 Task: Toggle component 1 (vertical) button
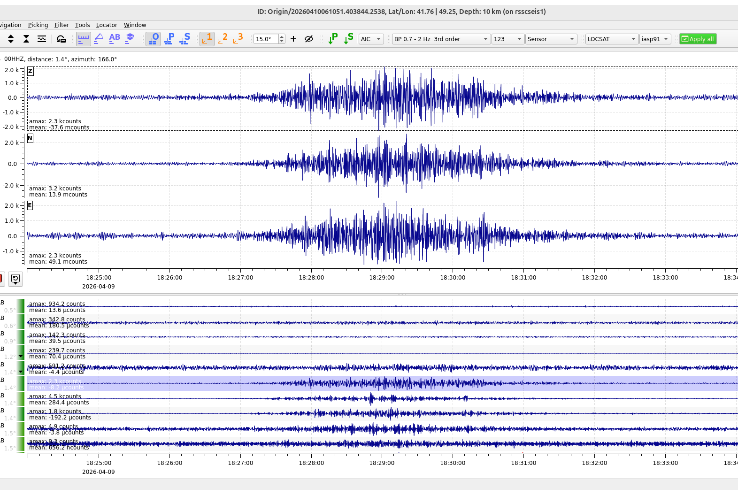[x=207, y=39]
